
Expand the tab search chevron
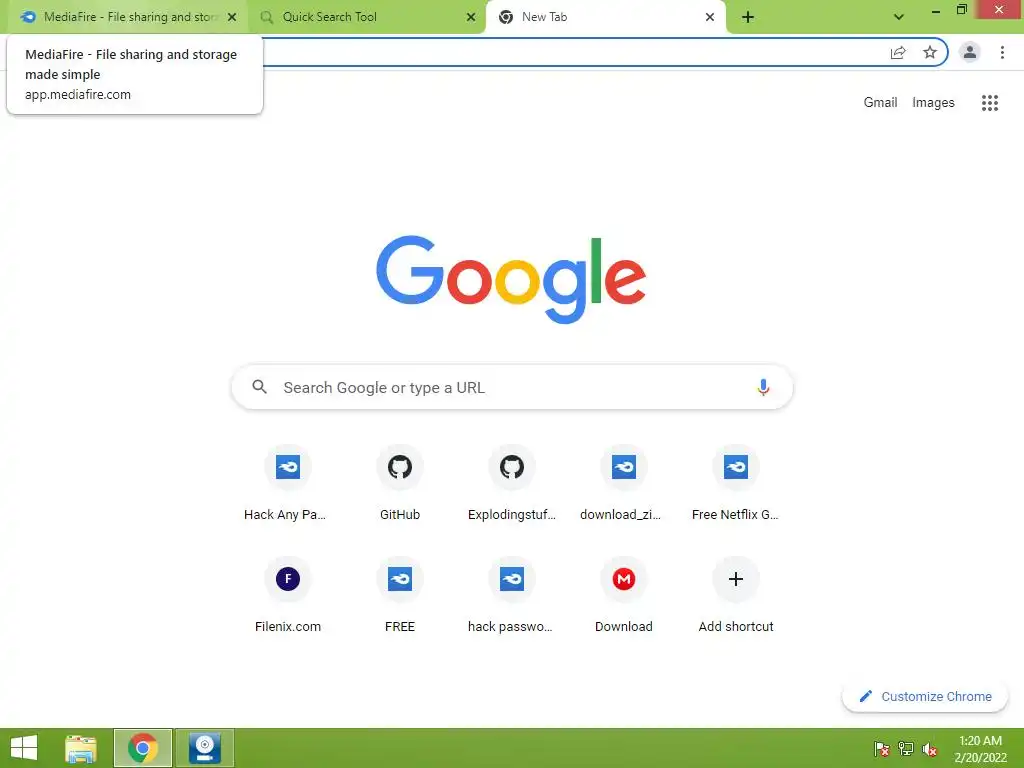tap(899, 18)
